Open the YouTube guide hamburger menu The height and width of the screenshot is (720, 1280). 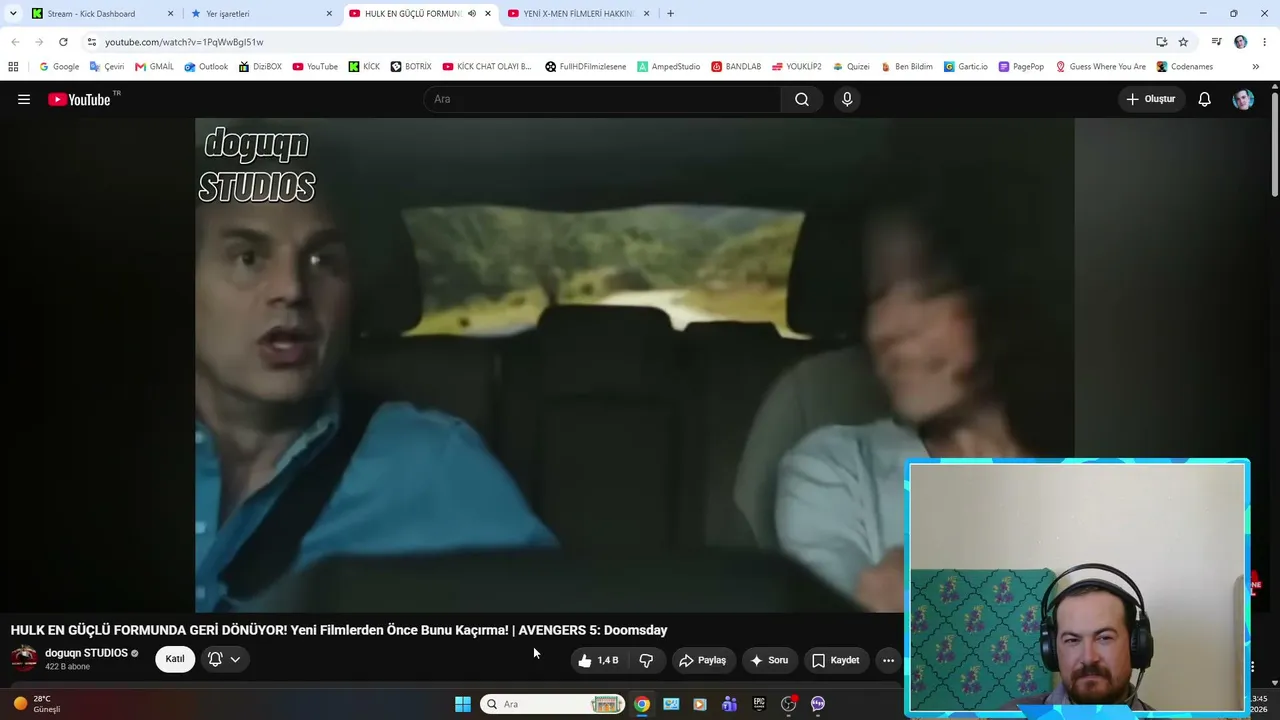(24, 99)
